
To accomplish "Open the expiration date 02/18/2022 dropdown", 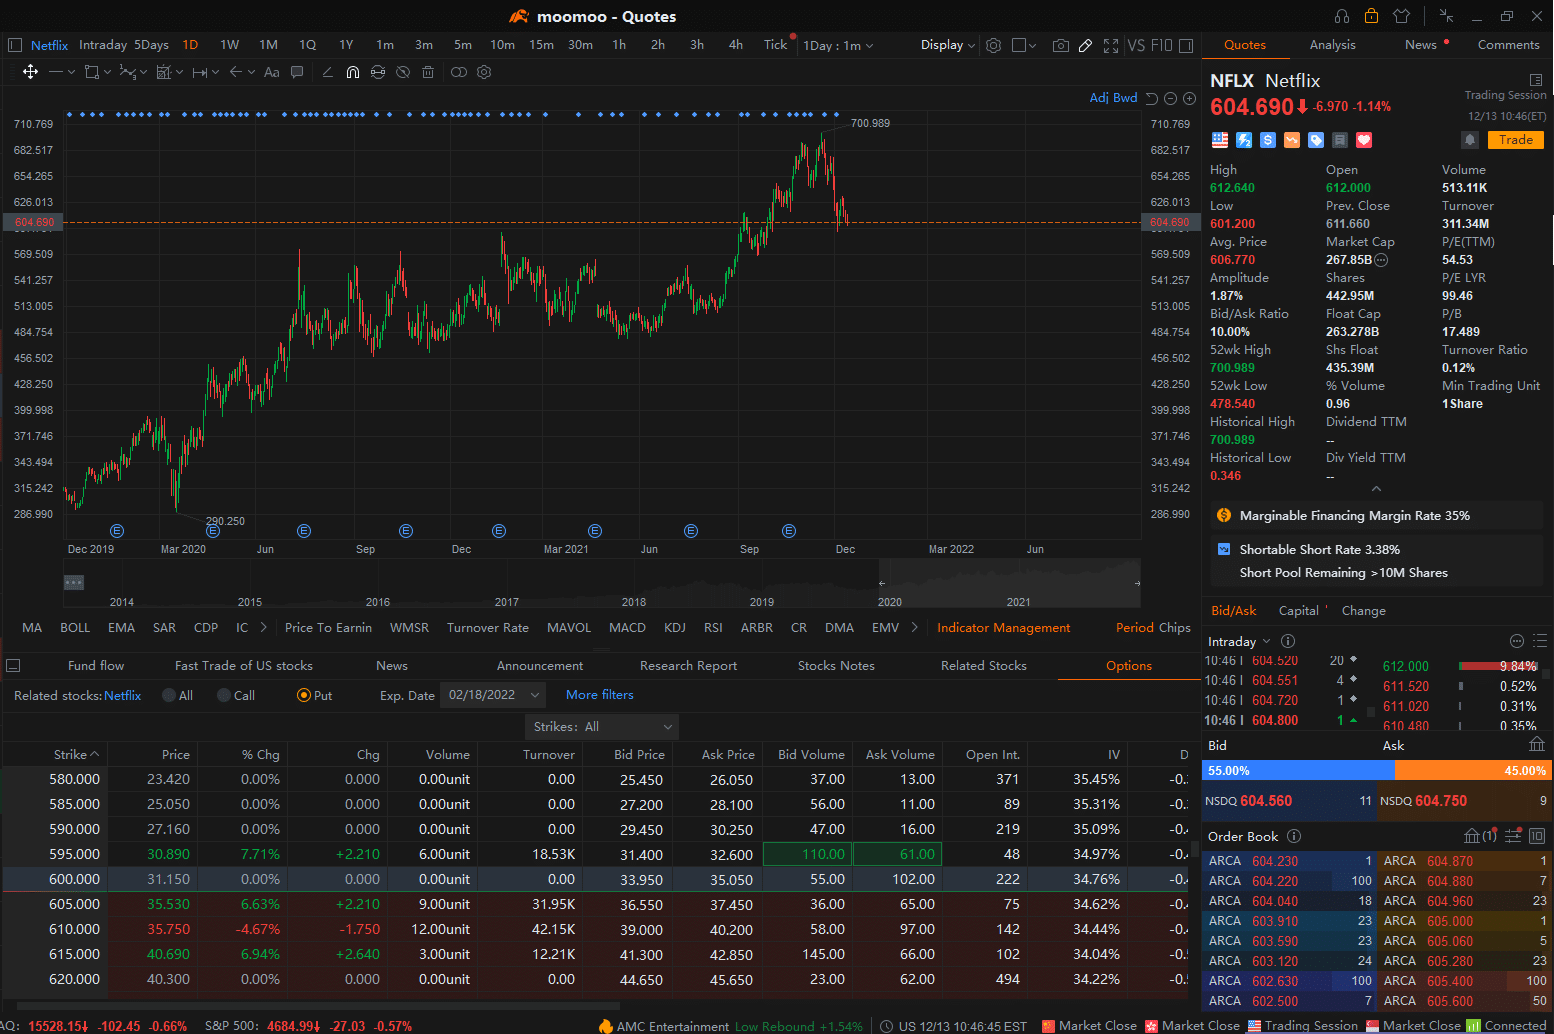I will tap(495, 695).
